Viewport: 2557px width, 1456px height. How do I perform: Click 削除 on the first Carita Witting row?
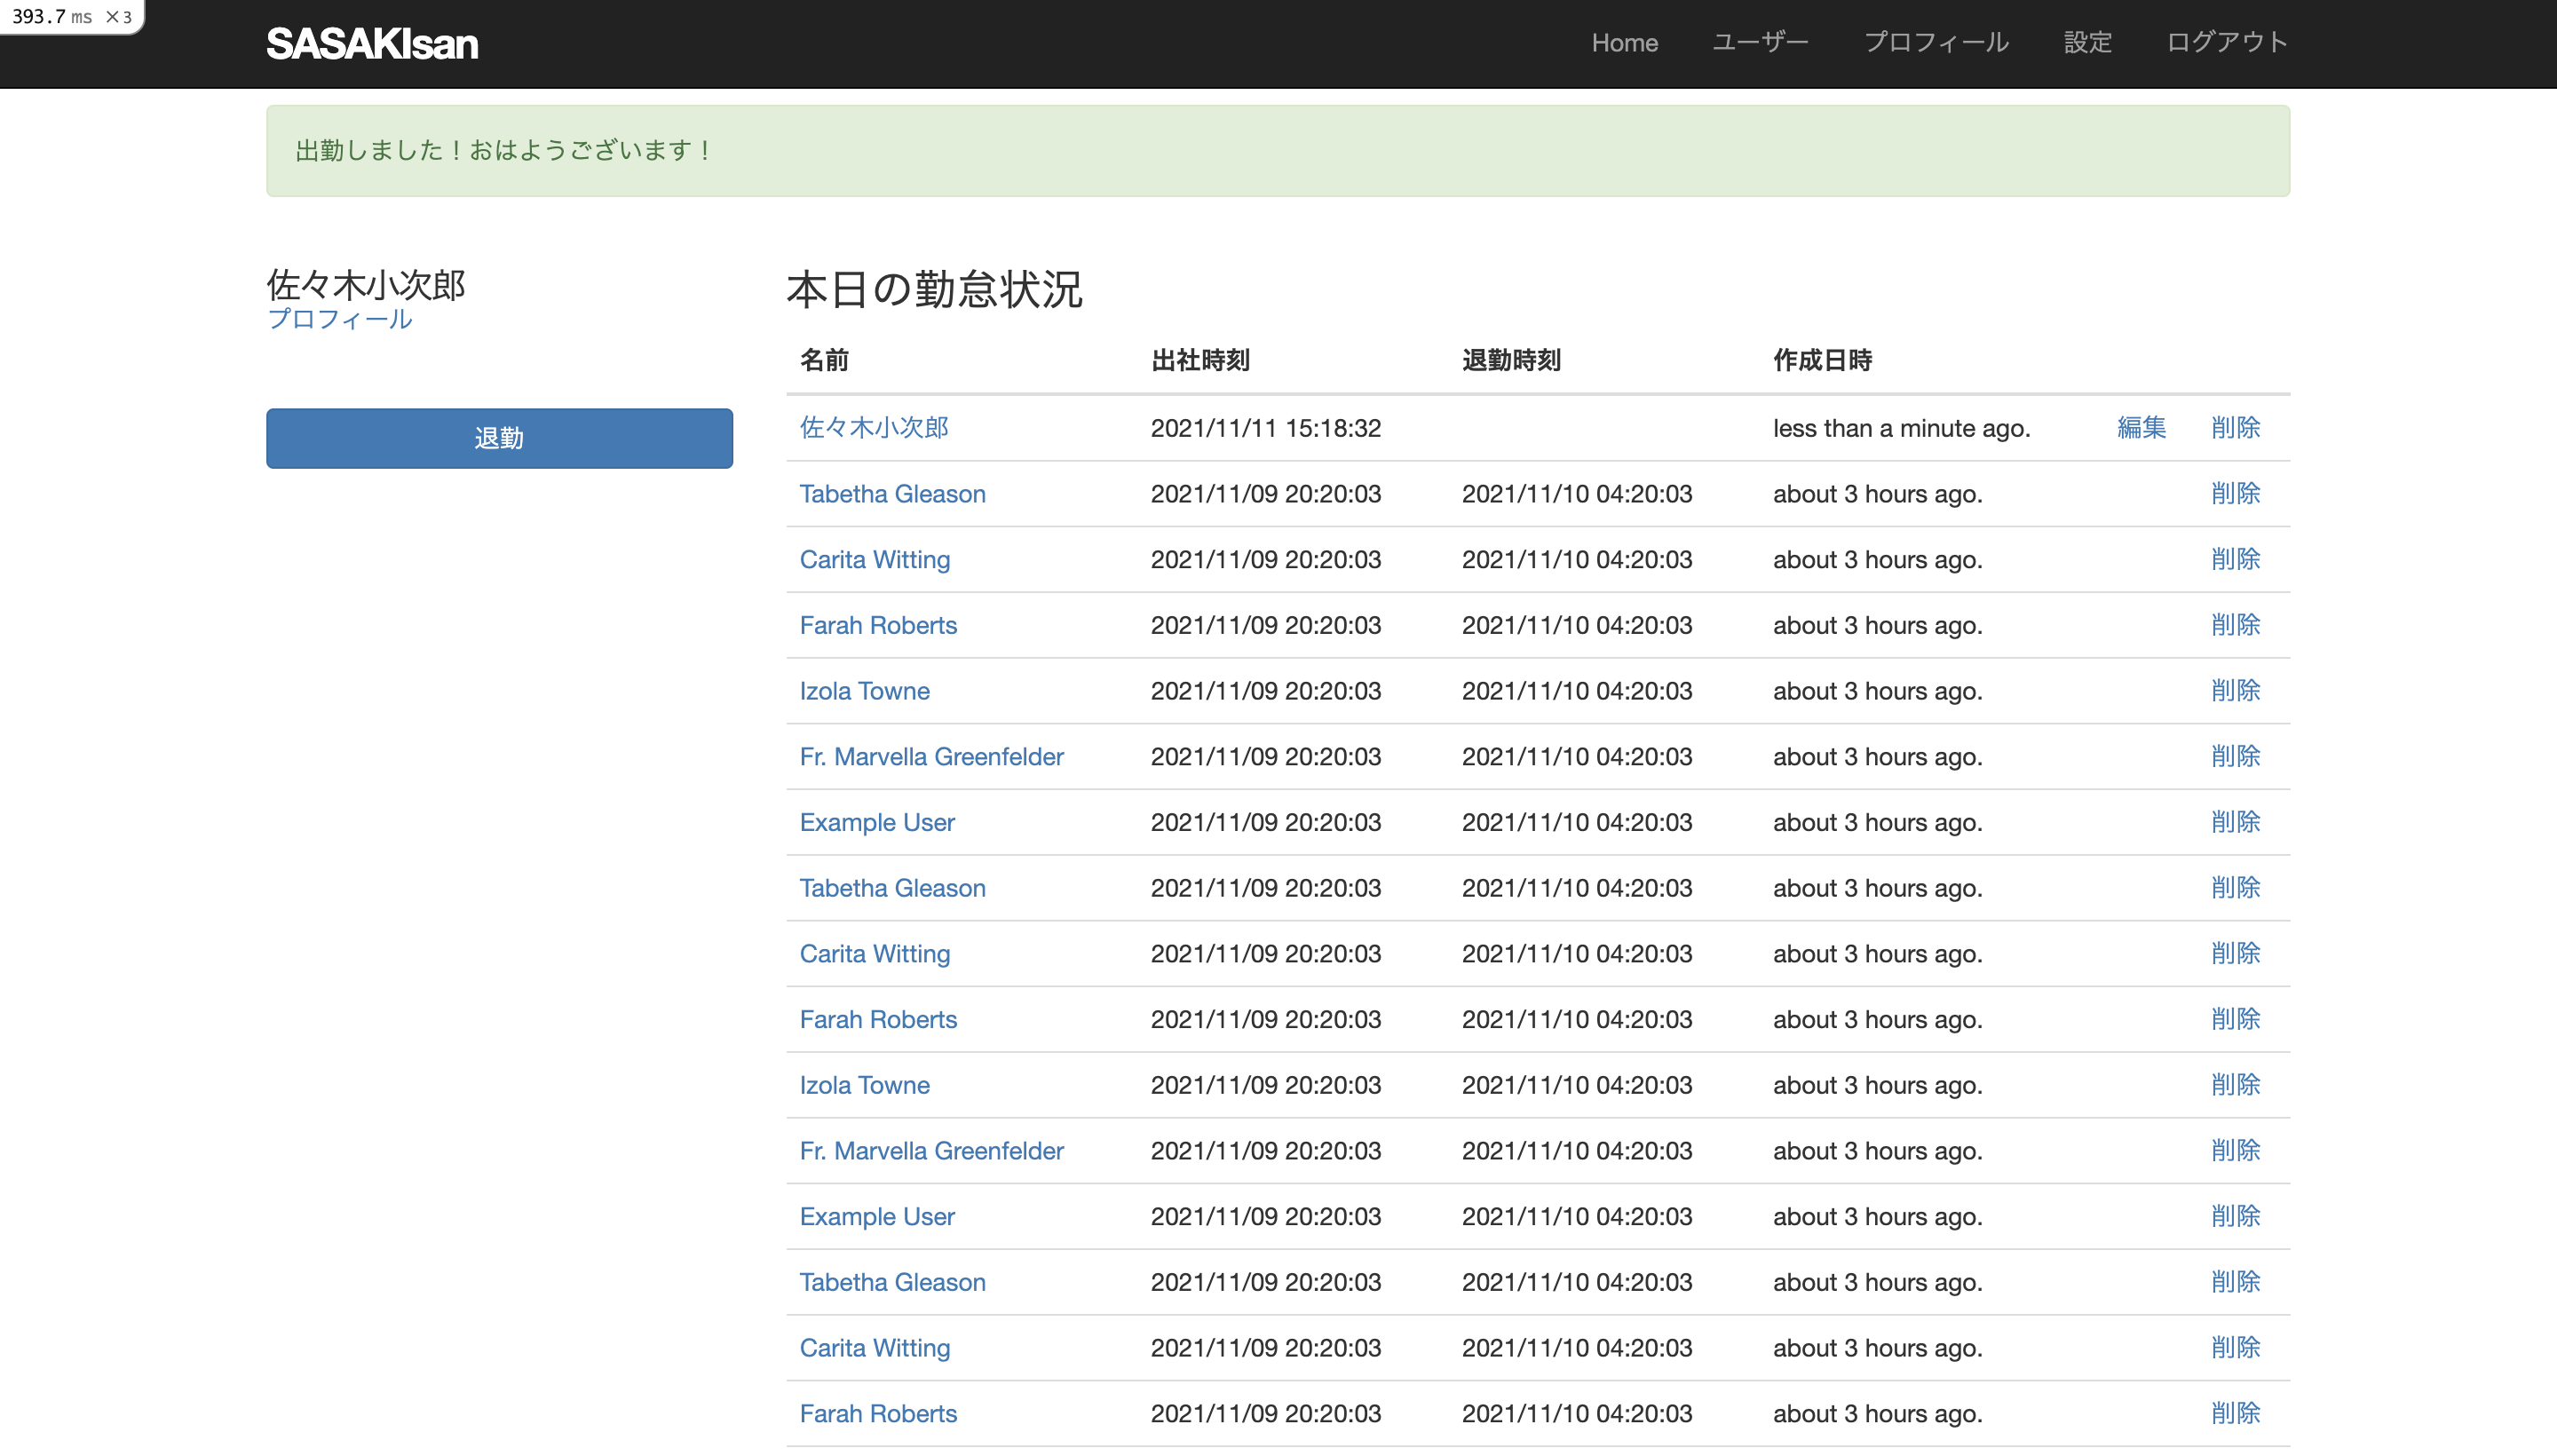(2235, 559)
